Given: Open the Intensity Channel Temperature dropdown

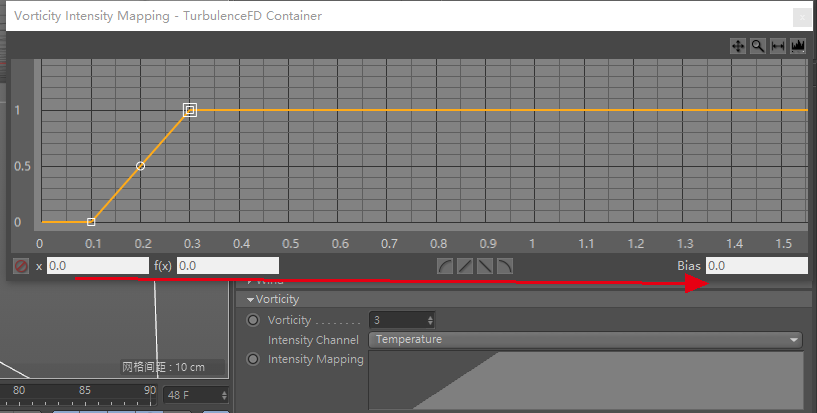Looking at the screenshot, I should [585, 340].
